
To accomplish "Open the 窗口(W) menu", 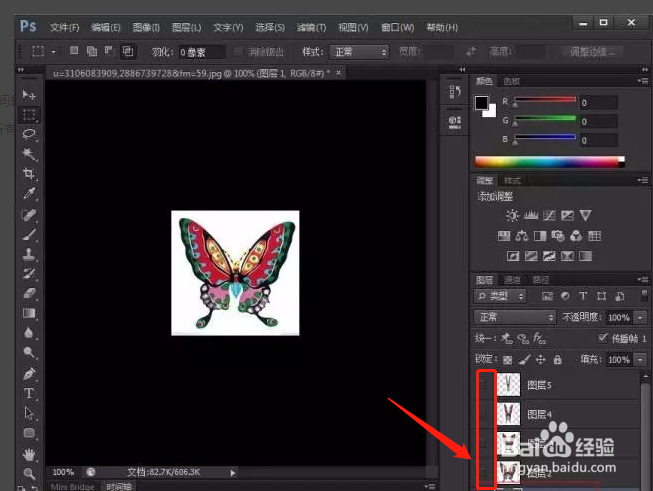I will [398, 27].
